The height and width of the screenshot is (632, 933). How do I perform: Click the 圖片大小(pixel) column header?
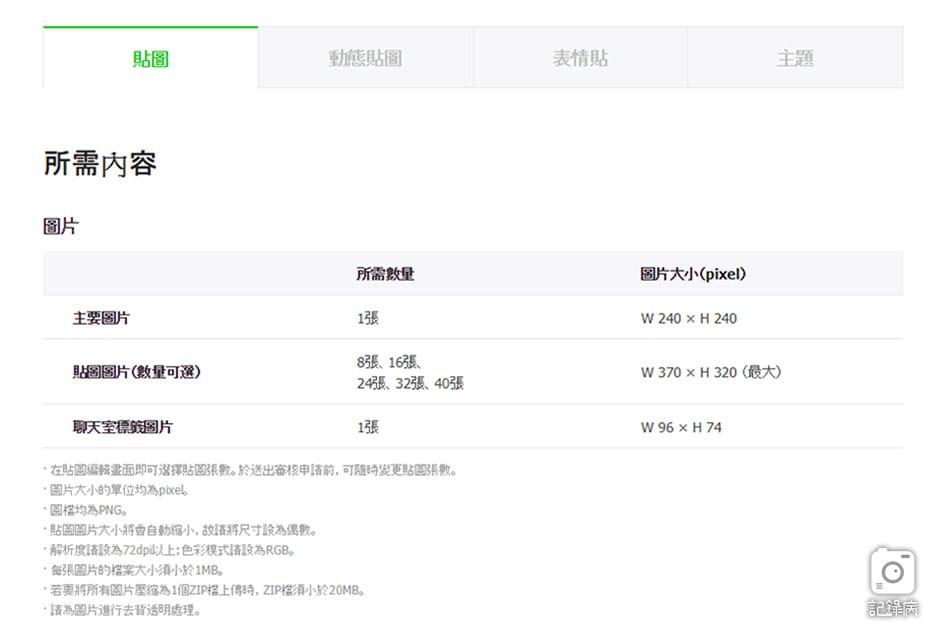693,274
